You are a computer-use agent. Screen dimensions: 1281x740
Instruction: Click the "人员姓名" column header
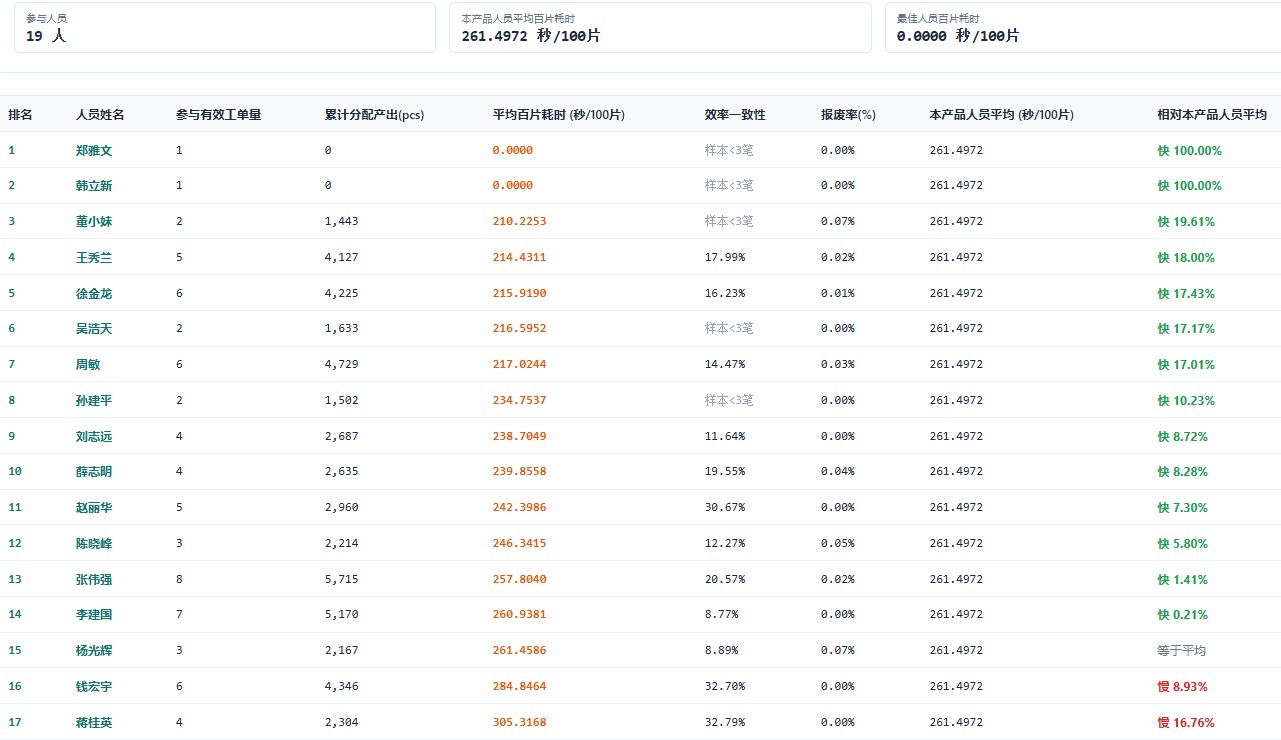[x=100, y=115]
